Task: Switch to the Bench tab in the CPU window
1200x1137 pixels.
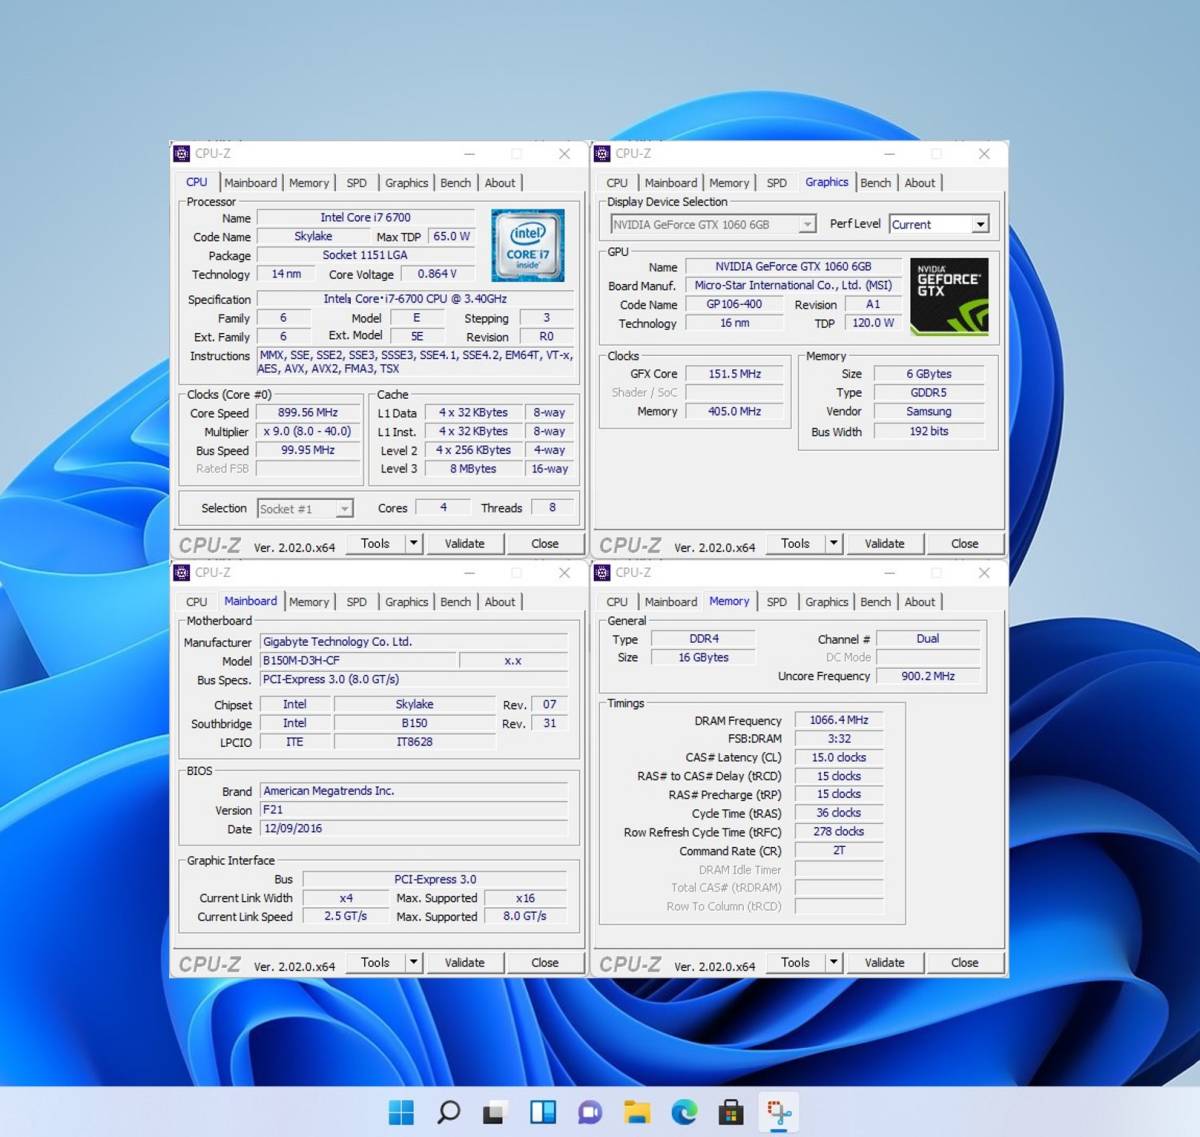Action: (x=455, y=183)
